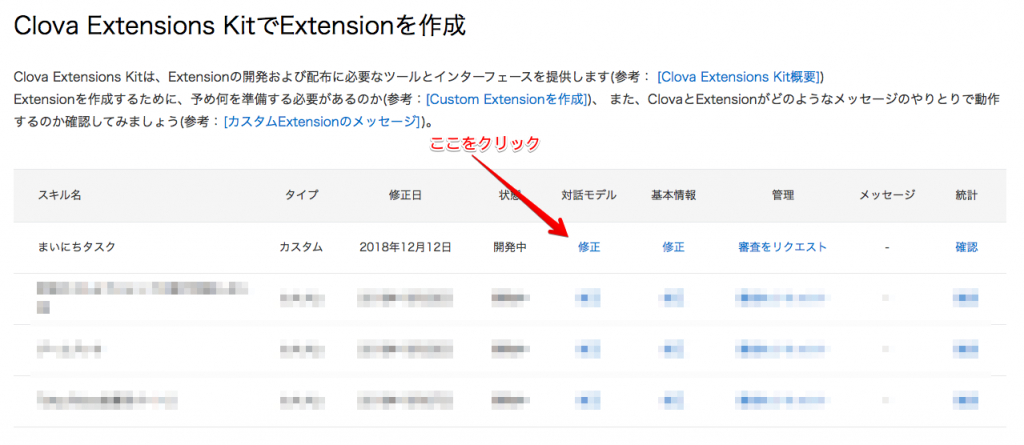Open the Clova Extensions Kit概要 link
This screenshot has width=1024, height=445.
(x=740, y=76)
